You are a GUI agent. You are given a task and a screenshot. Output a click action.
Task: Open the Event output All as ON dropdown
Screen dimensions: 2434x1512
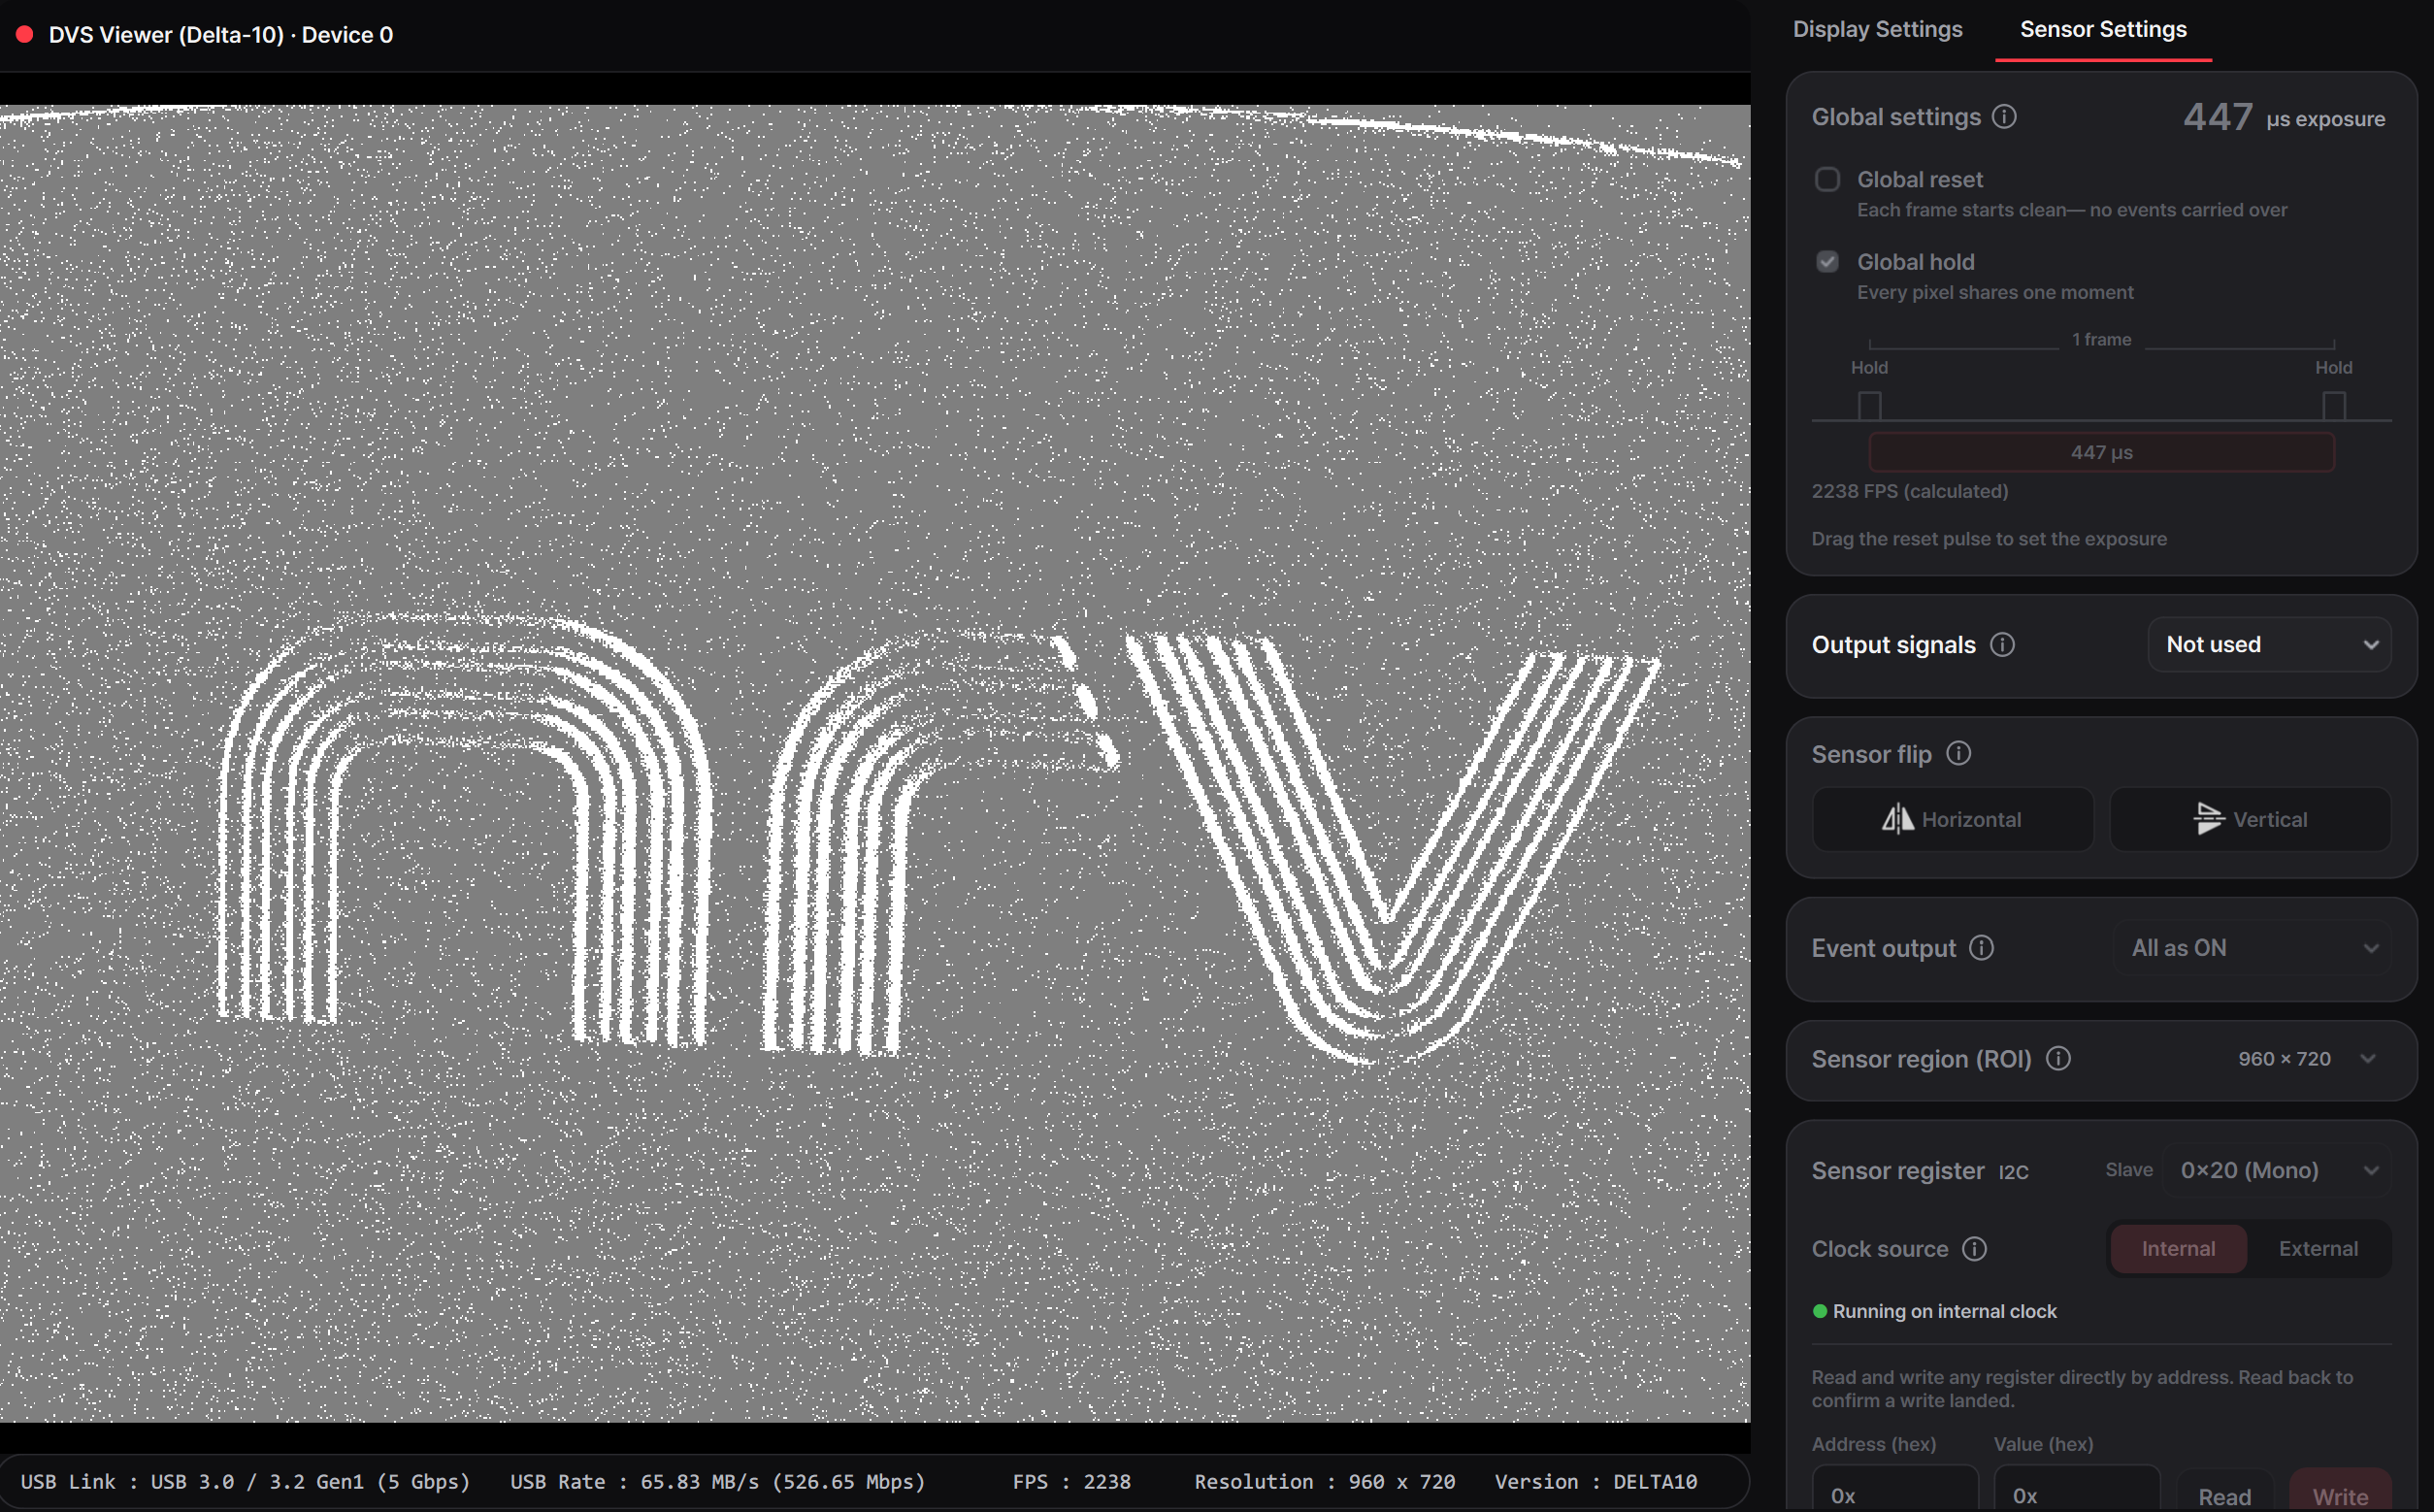pyautogui.click(x=2251, y=948)
